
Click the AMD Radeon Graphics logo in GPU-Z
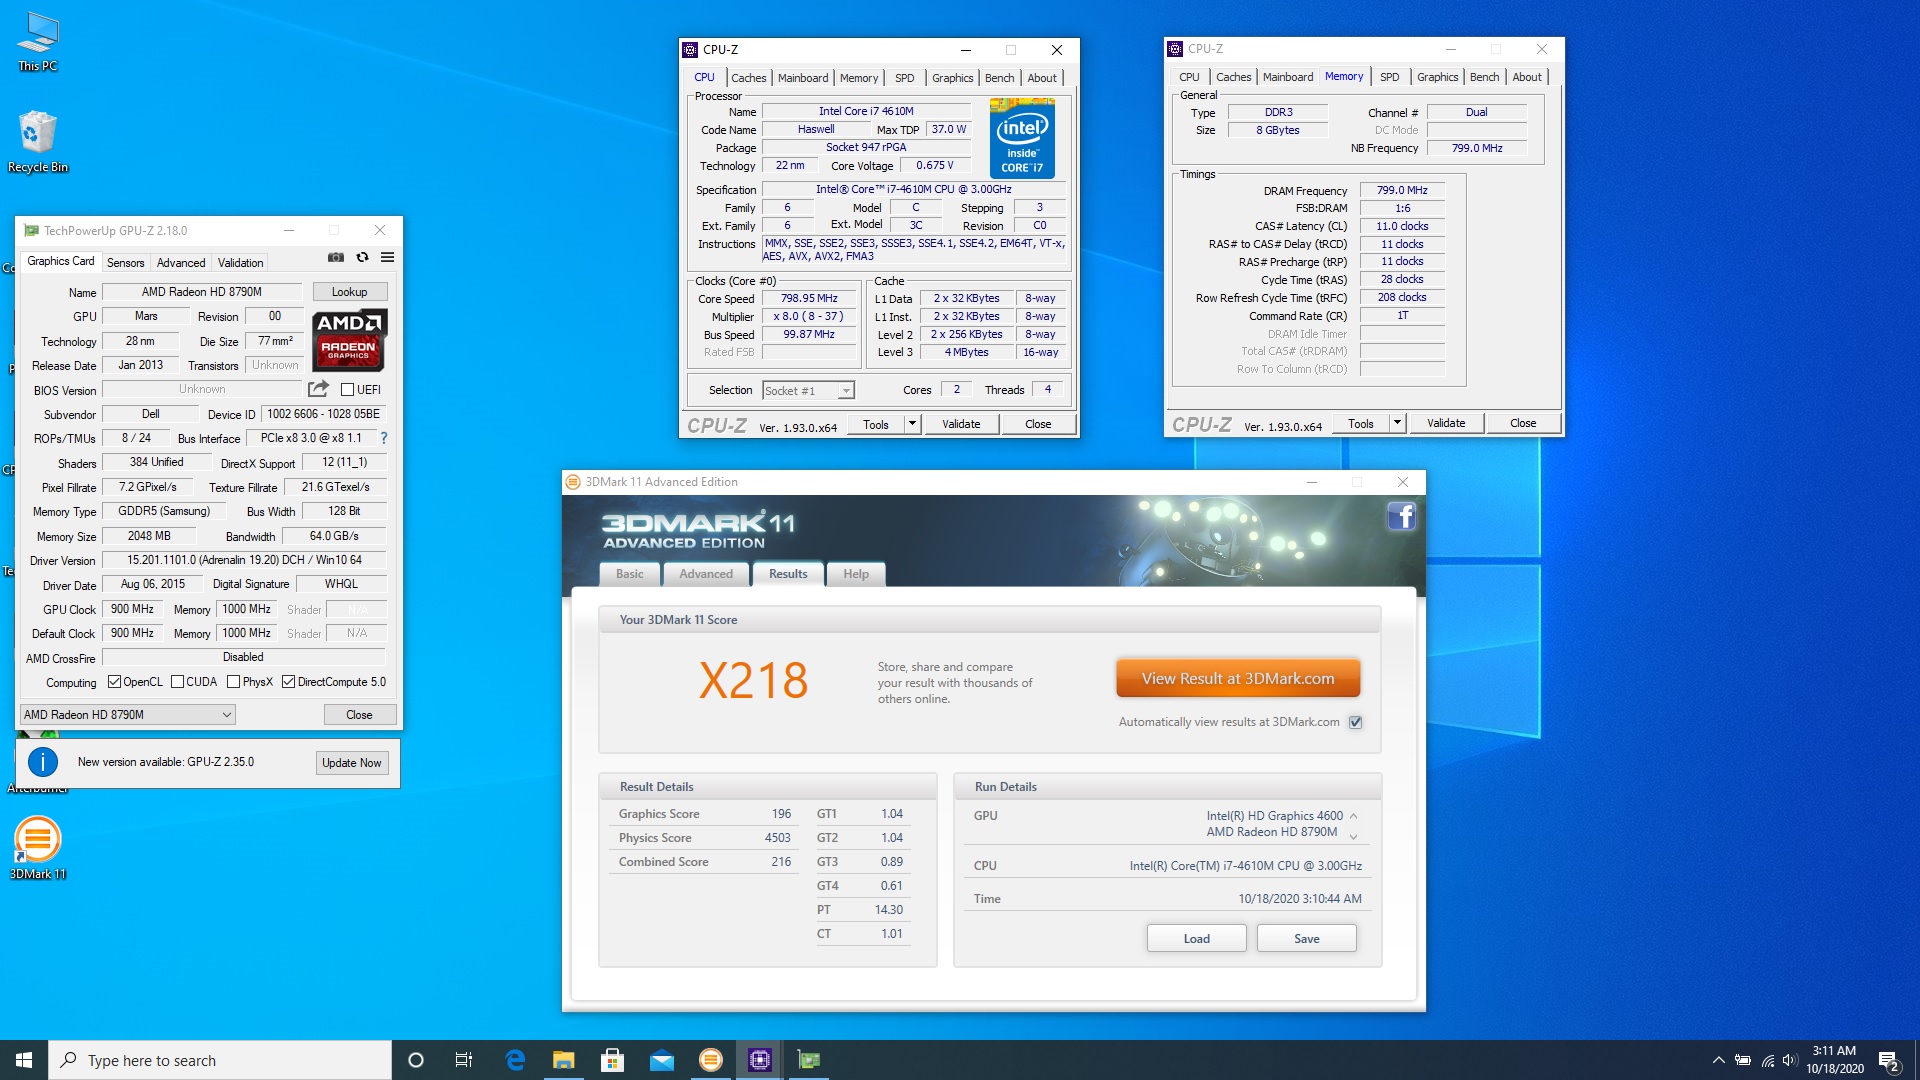coord(350,340)
